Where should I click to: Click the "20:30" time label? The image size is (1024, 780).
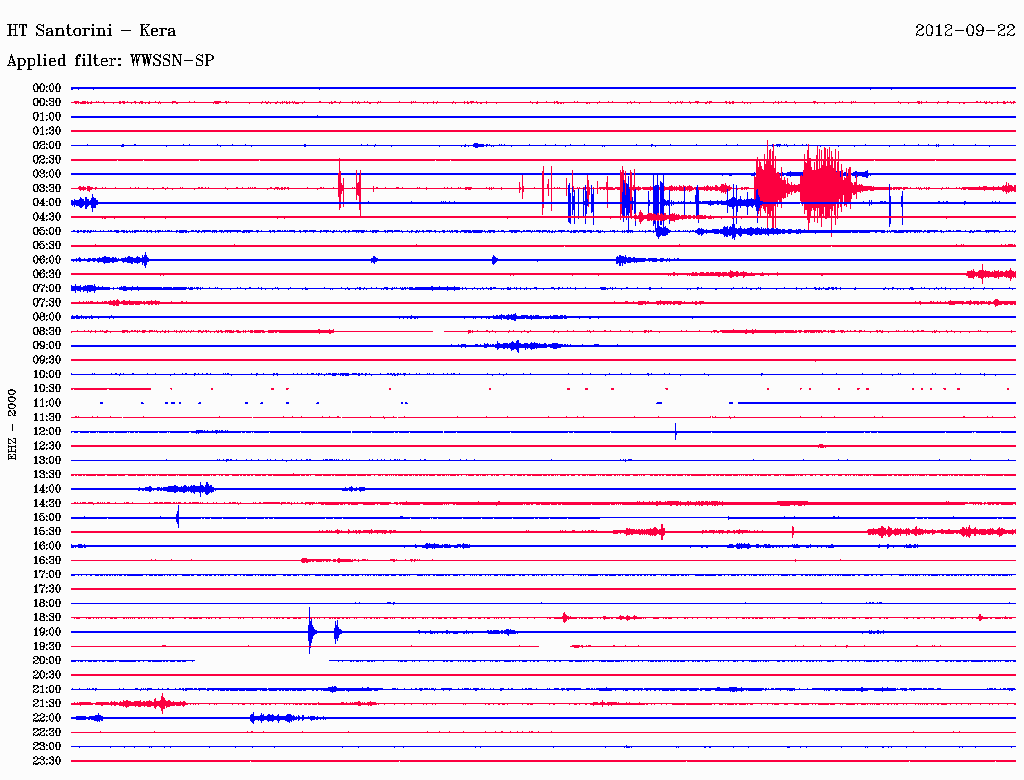[x=47, y=675]
